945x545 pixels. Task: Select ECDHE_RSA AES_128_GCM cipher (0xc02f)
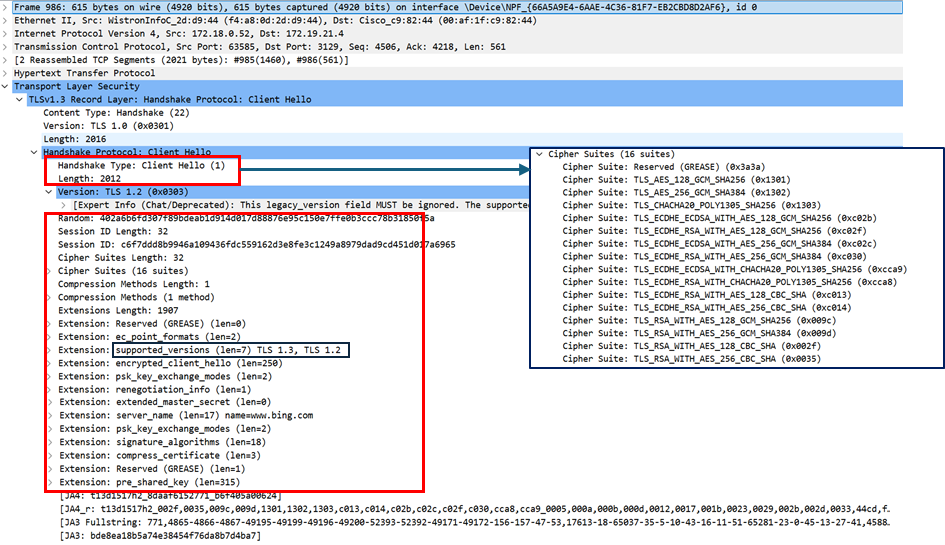click(714, 231)
